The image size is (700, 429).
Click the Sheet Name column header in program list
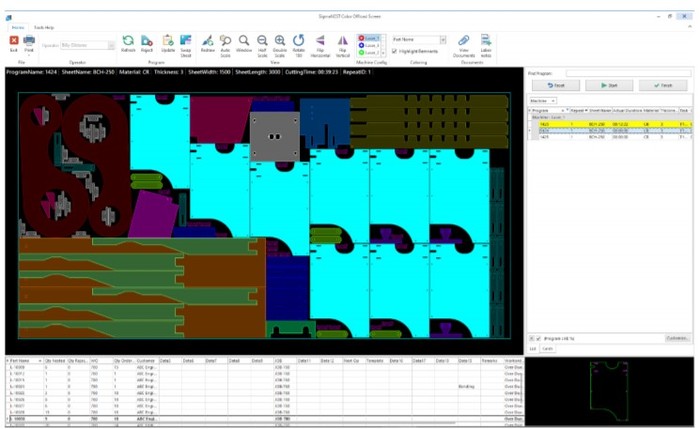click(600, 110)
